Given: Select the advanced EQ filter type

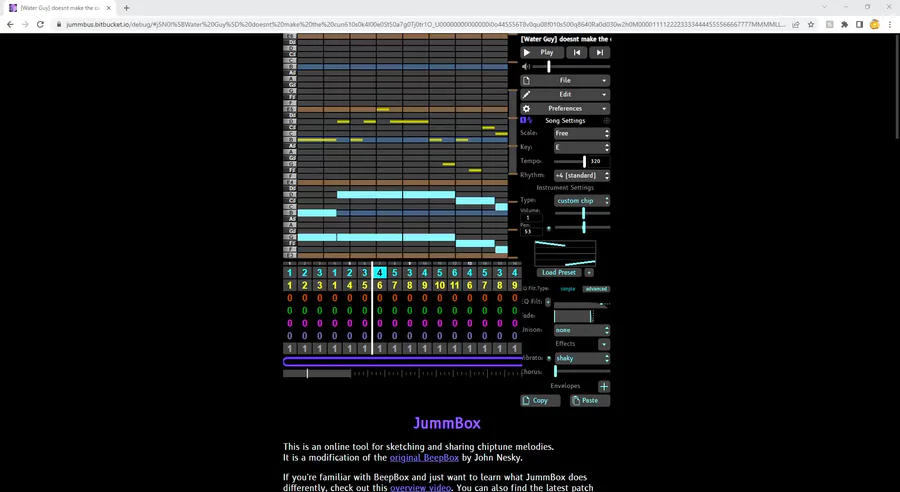Looking at the screenshot, I should pos(596,289).
